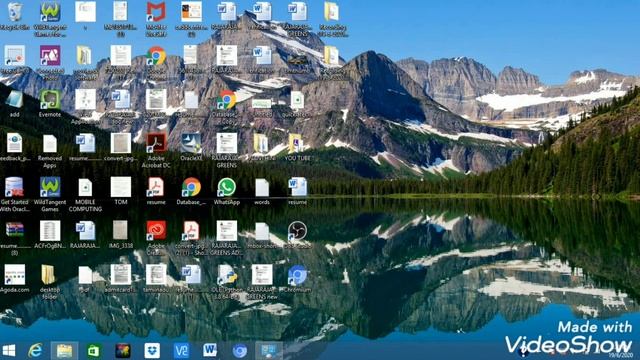640x360 pixels.
Task: Switch to Microsoft Word on taskbar
Action: [210, 351]
